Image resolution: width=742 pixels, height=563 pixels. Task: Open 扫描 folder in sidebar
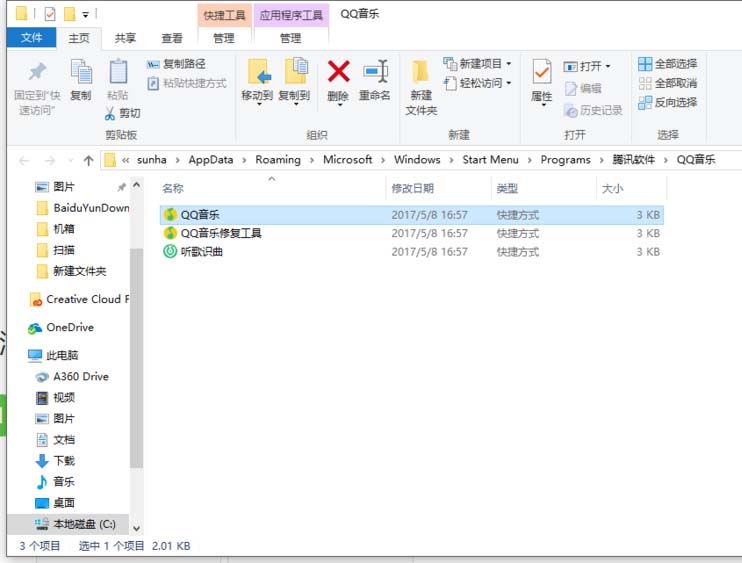click(56, 250)
